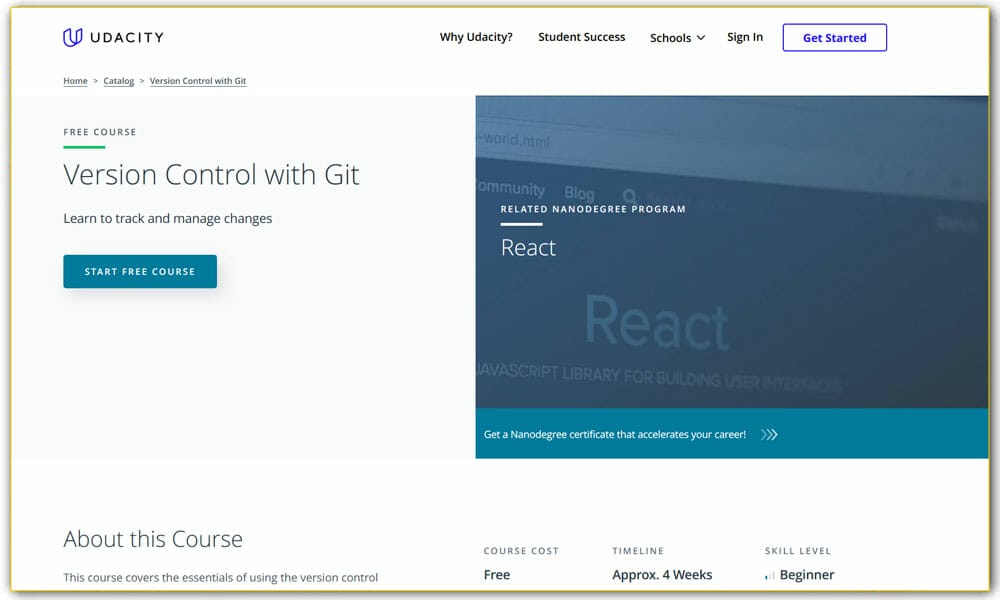Click the Sign In link
The width and height of the screenshot is (1000, 600).
[744, 37]
